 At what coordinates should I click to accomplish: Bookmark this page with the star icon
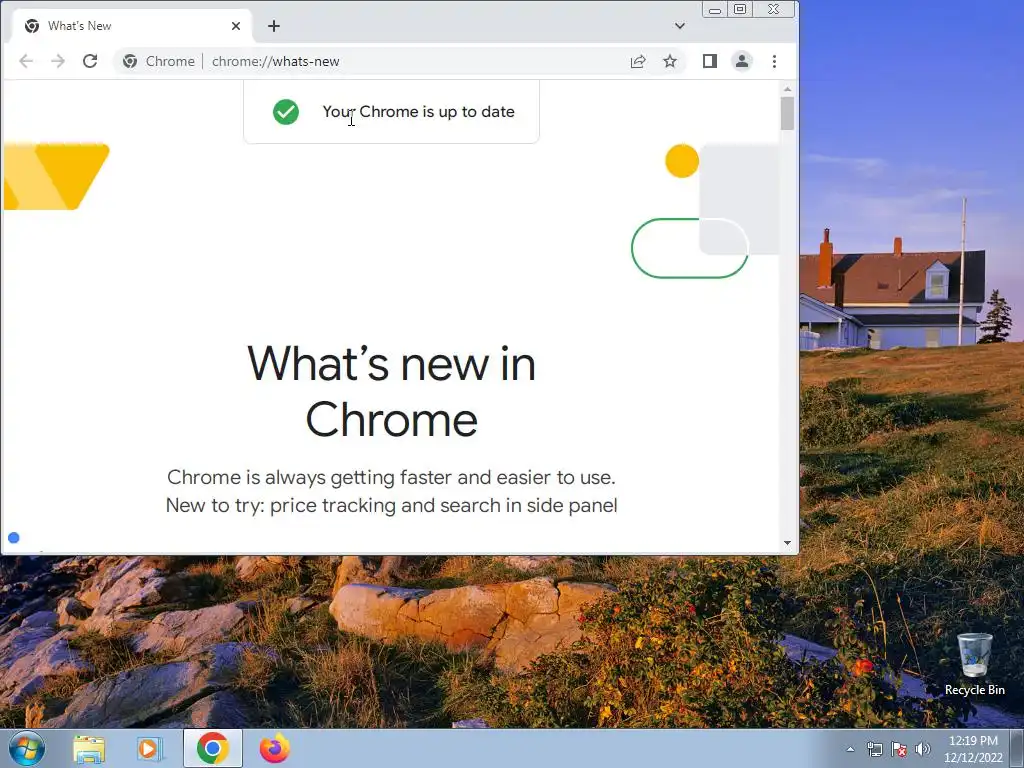click(670, 61)
